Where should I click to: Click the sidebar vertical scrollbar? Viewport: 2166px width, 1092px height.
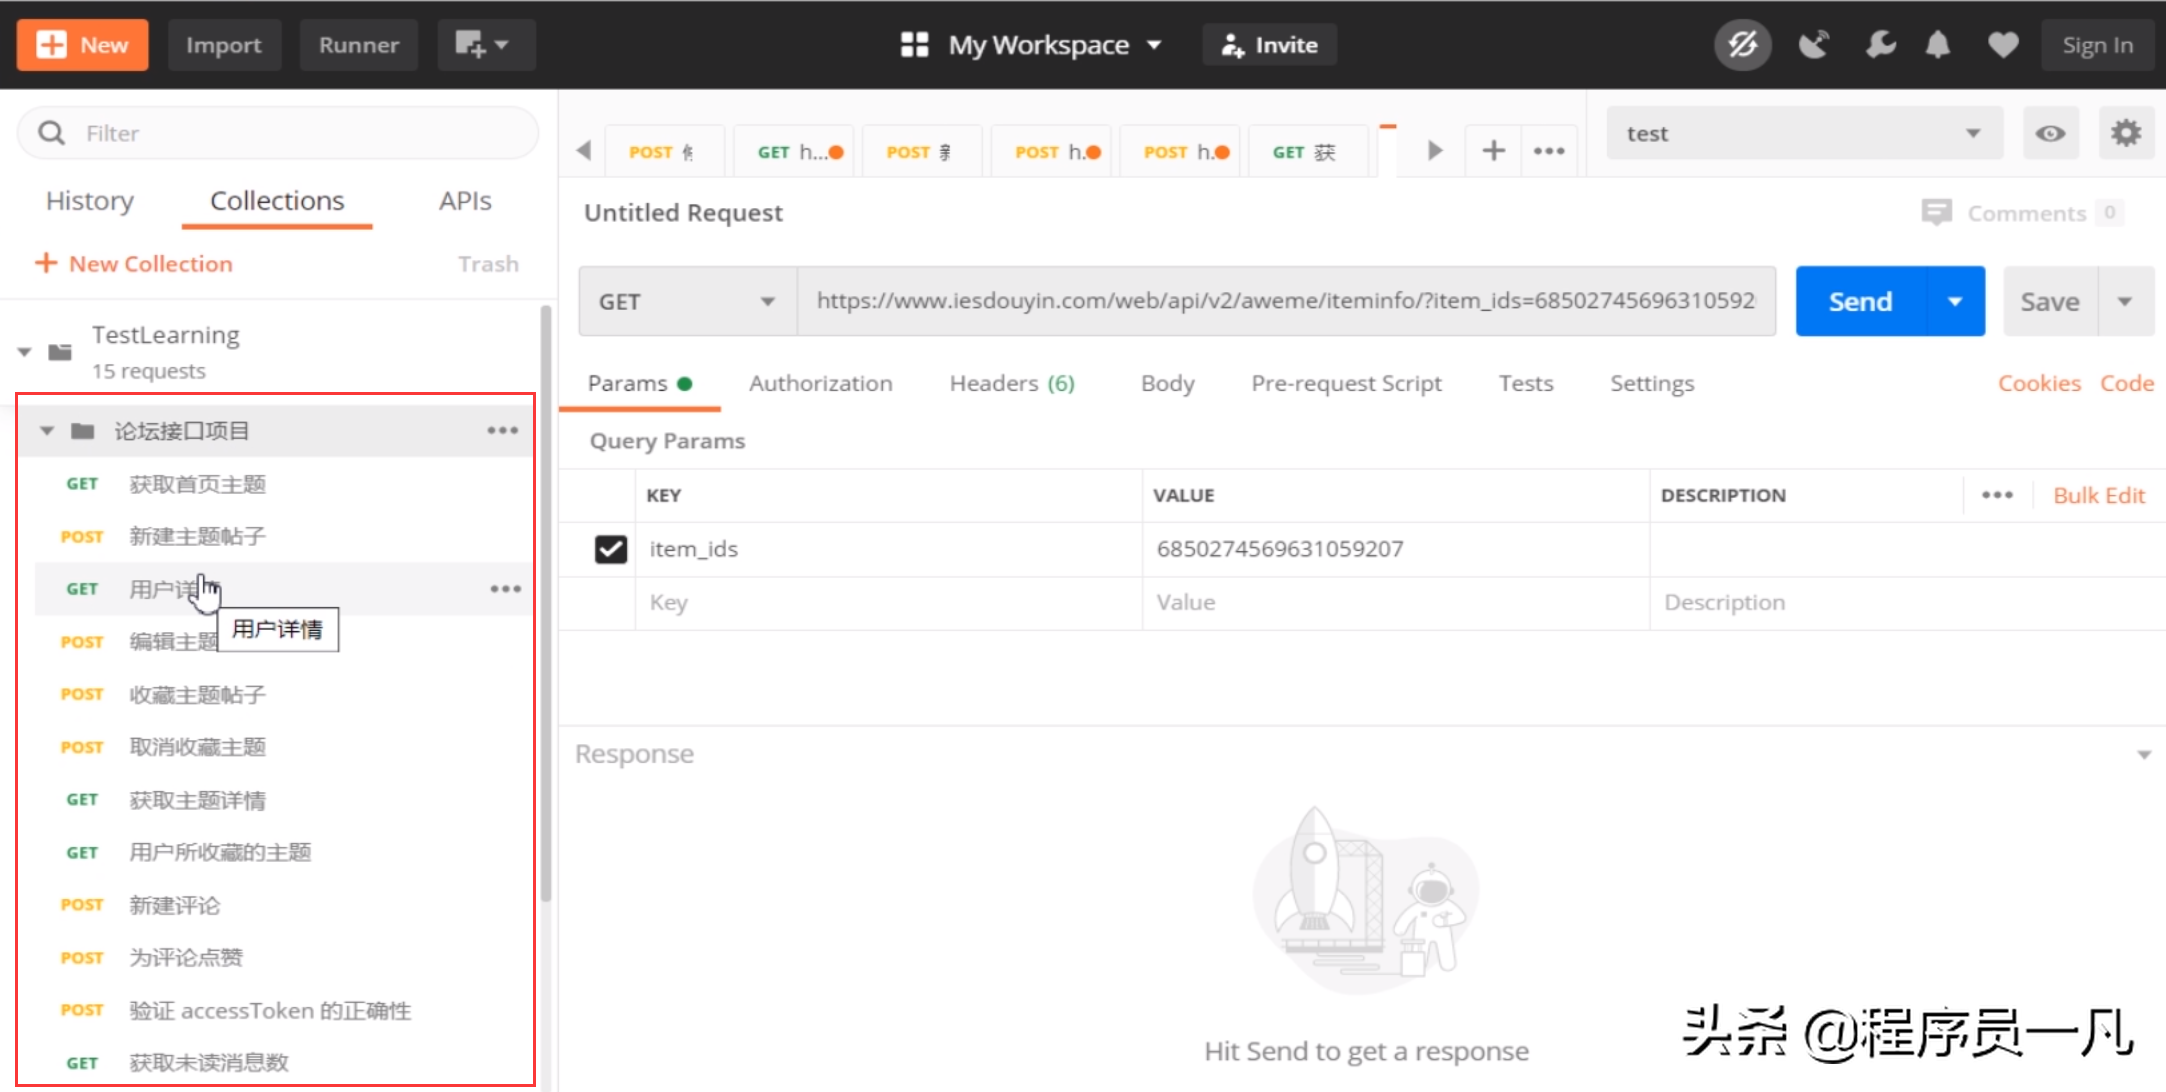pos(546,600)
